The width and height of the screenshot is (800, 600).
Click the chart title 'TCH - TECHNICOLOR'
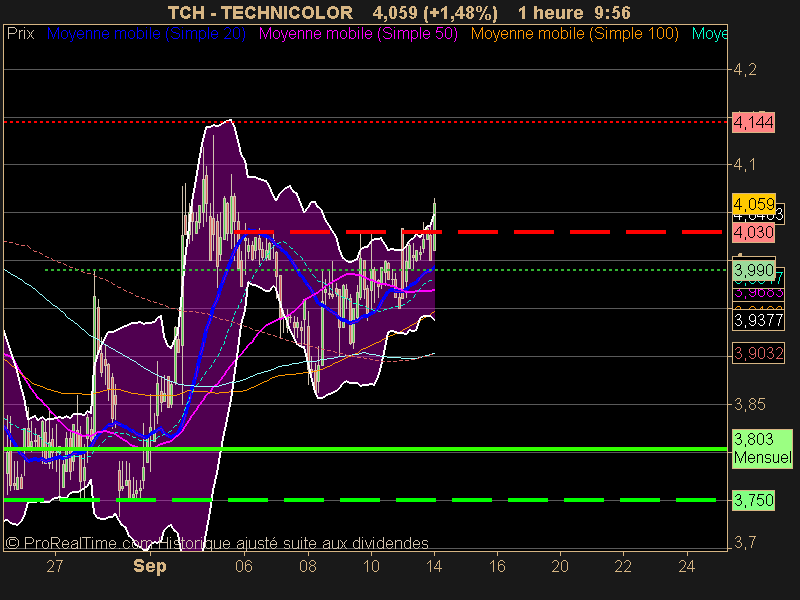(260, 12)
